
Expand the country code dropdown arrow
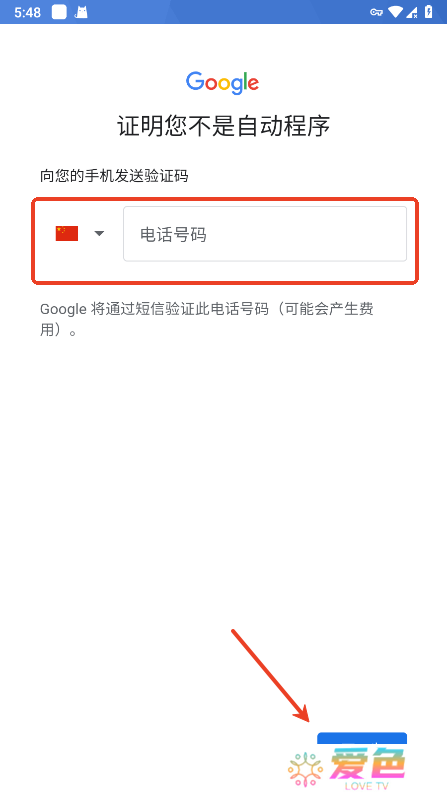tap(99, 233)
